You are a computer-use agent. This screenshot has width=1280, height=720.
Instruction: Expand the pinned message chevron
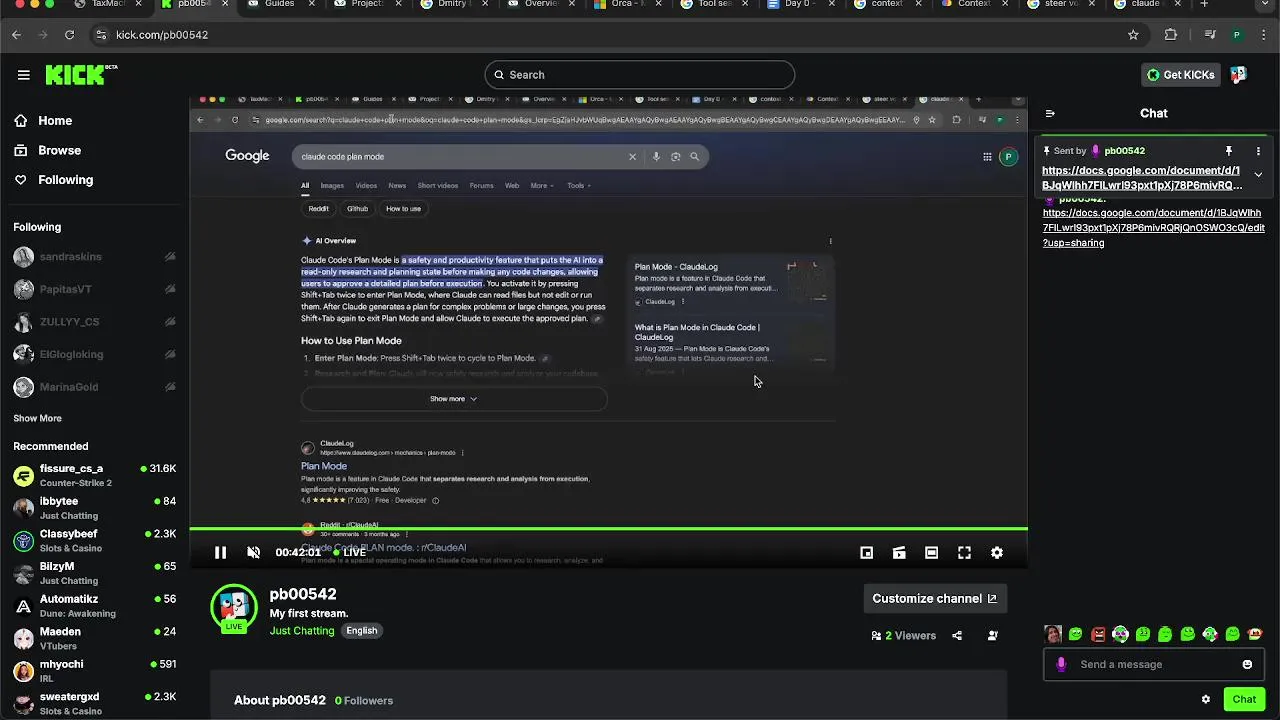1258,174
